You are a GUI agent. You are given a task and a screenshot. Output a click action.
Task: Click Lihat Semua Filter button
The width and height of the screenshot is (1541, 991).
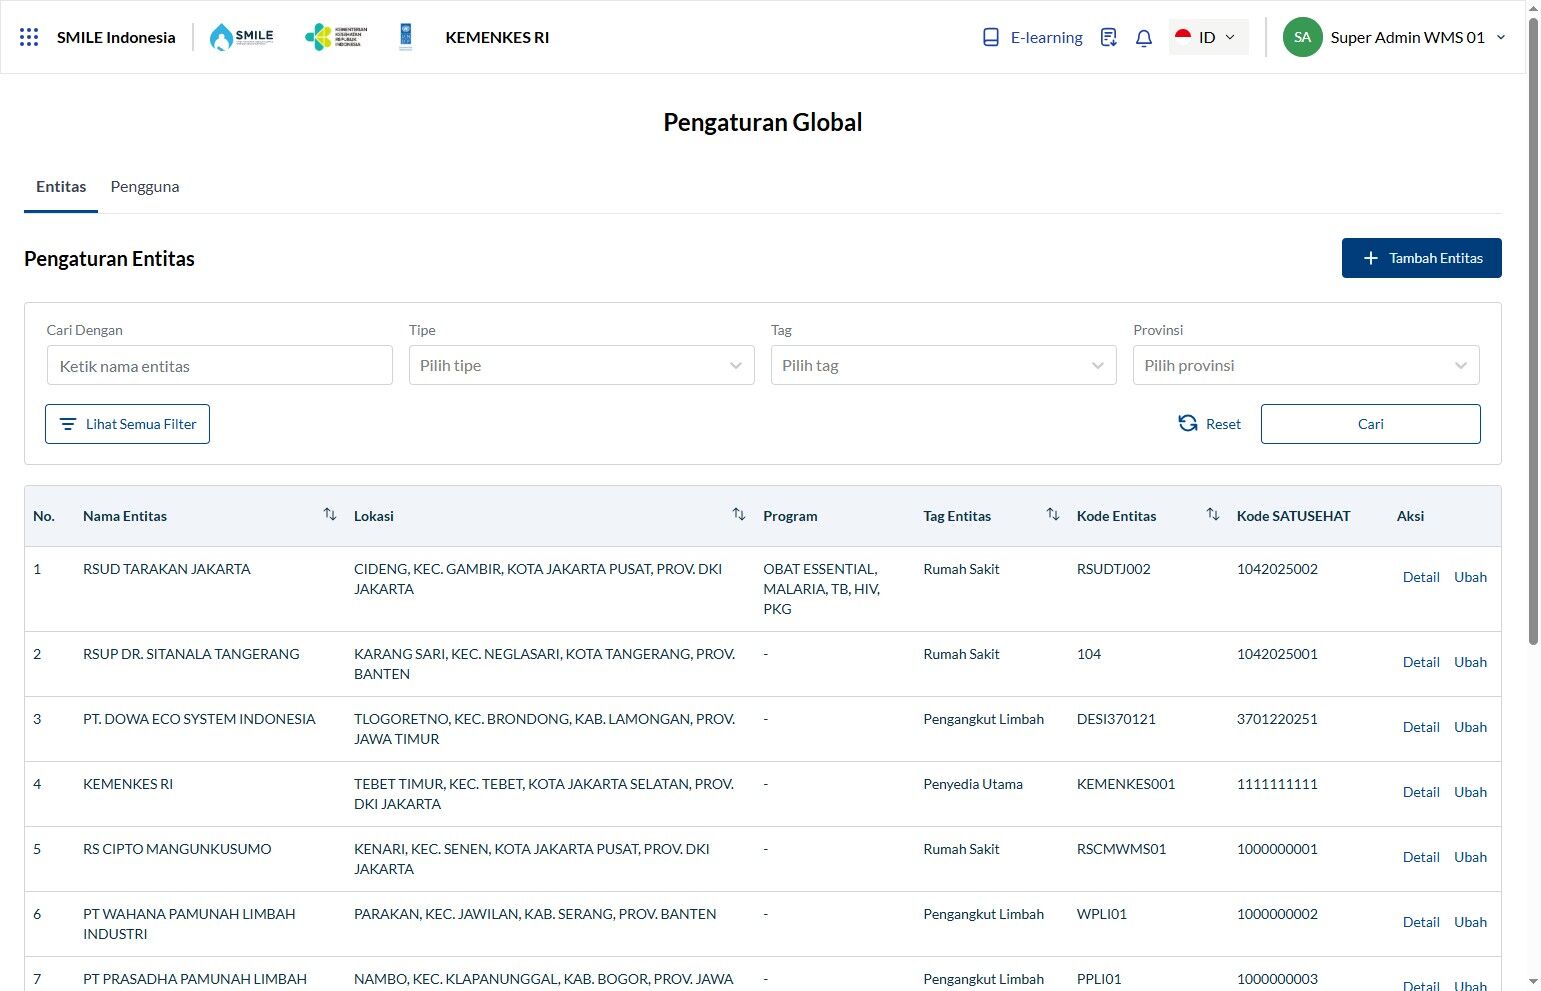pos(127,424)
